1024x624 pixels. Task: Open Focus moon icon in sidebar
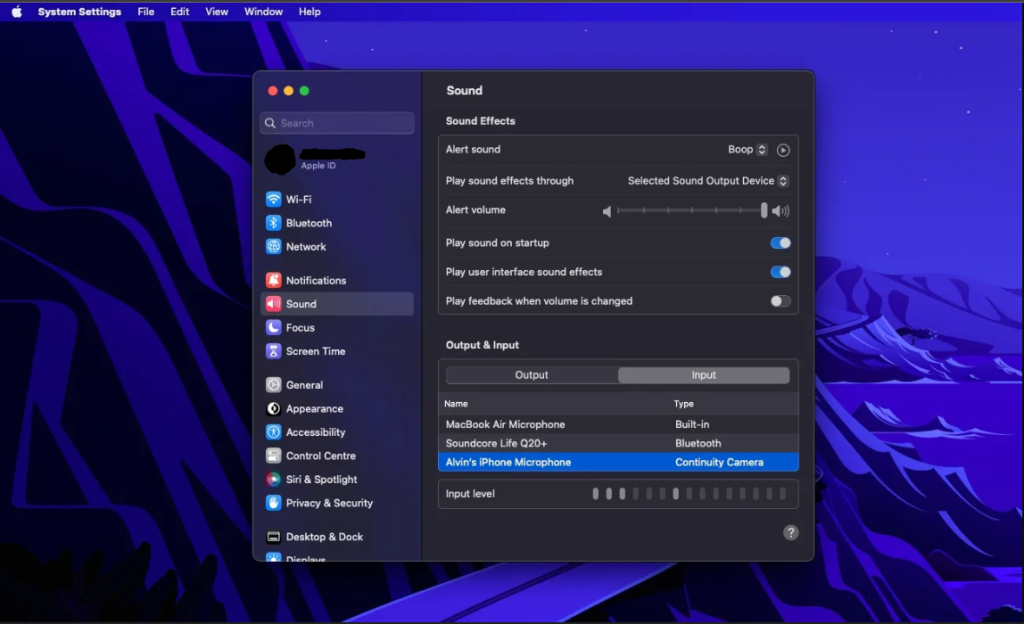click(x=273, y=328)
